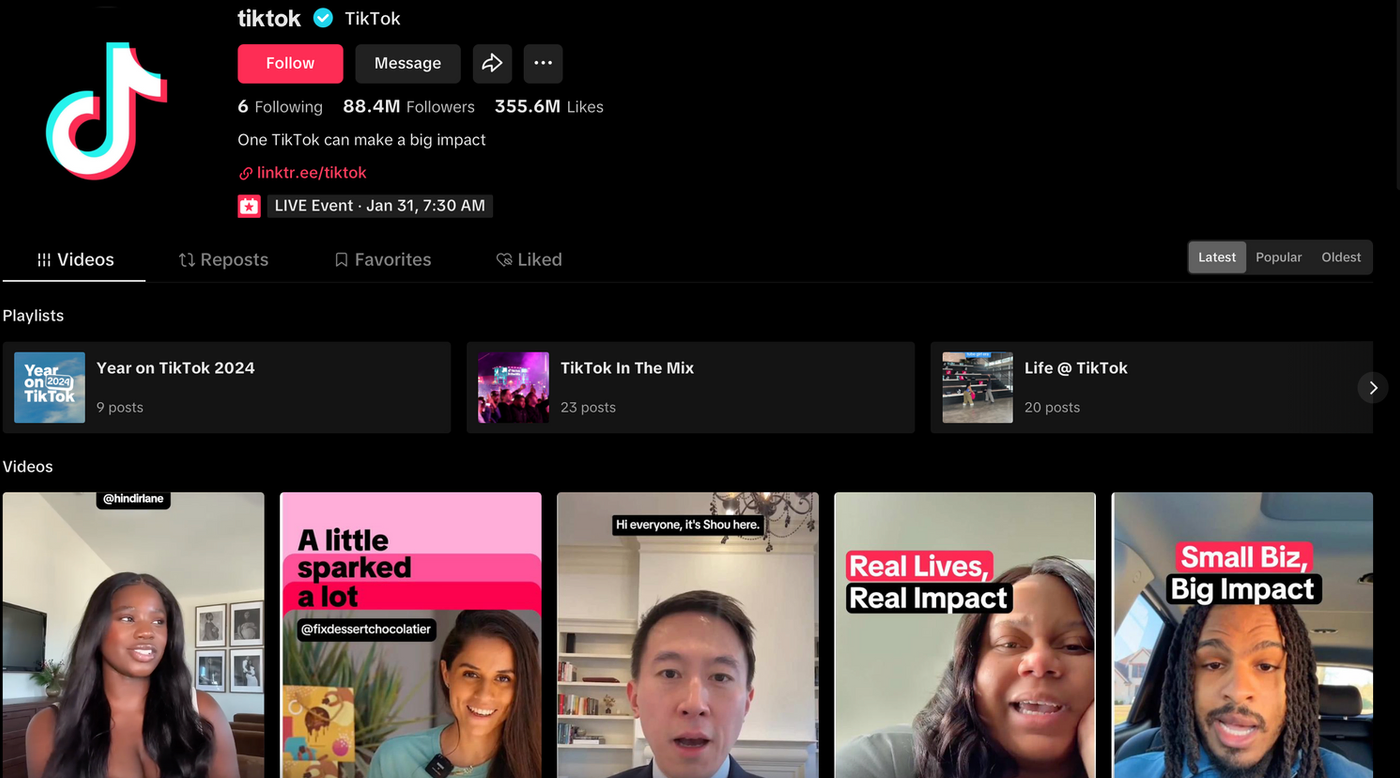
Task: Click the 20 posts label
Action: tap(1052, 408)
